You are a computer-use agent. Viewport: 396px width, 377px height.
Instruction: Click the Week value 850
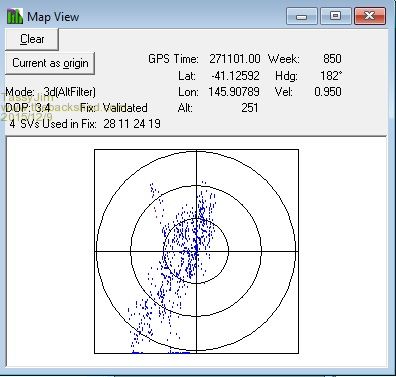tap(332, 59)
